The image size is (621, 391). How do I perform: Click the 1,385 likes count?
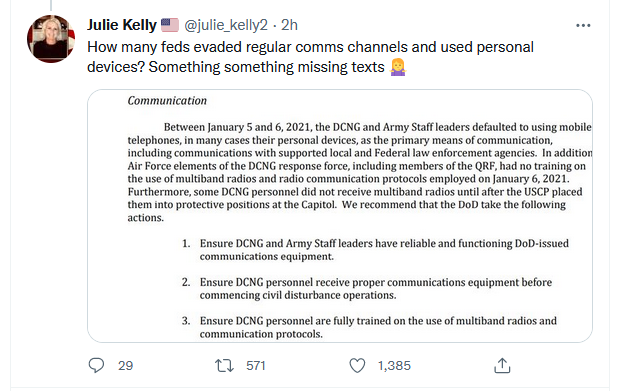tap(394, 365)
